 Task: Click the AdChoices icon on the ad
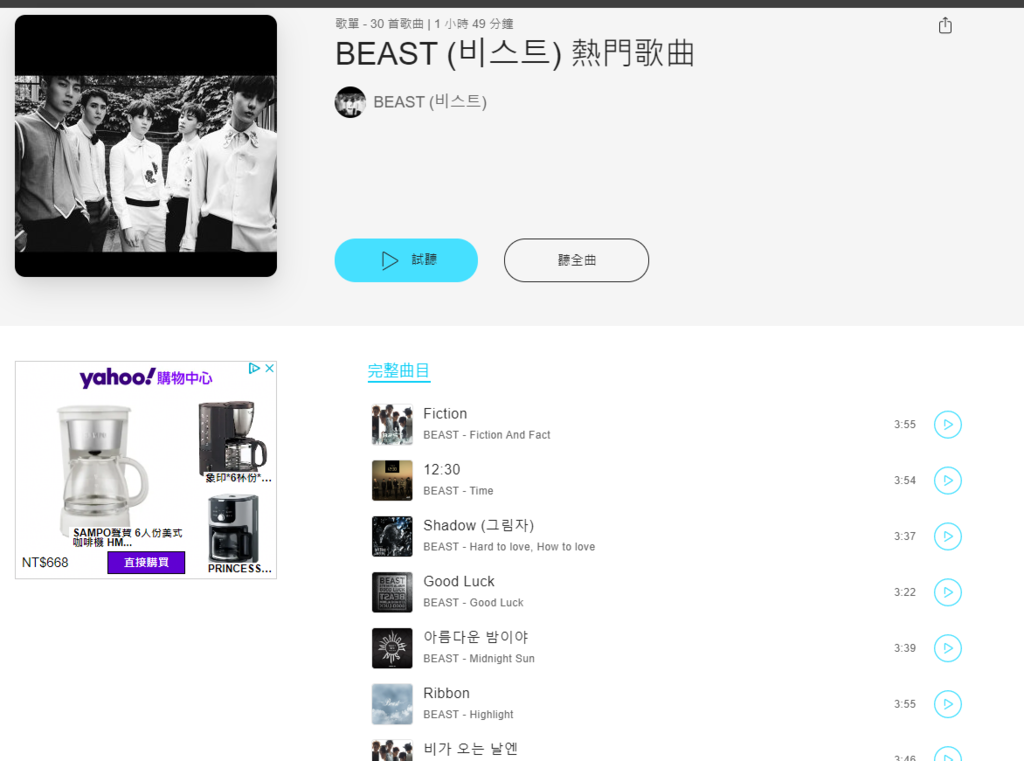pos(255,368)
